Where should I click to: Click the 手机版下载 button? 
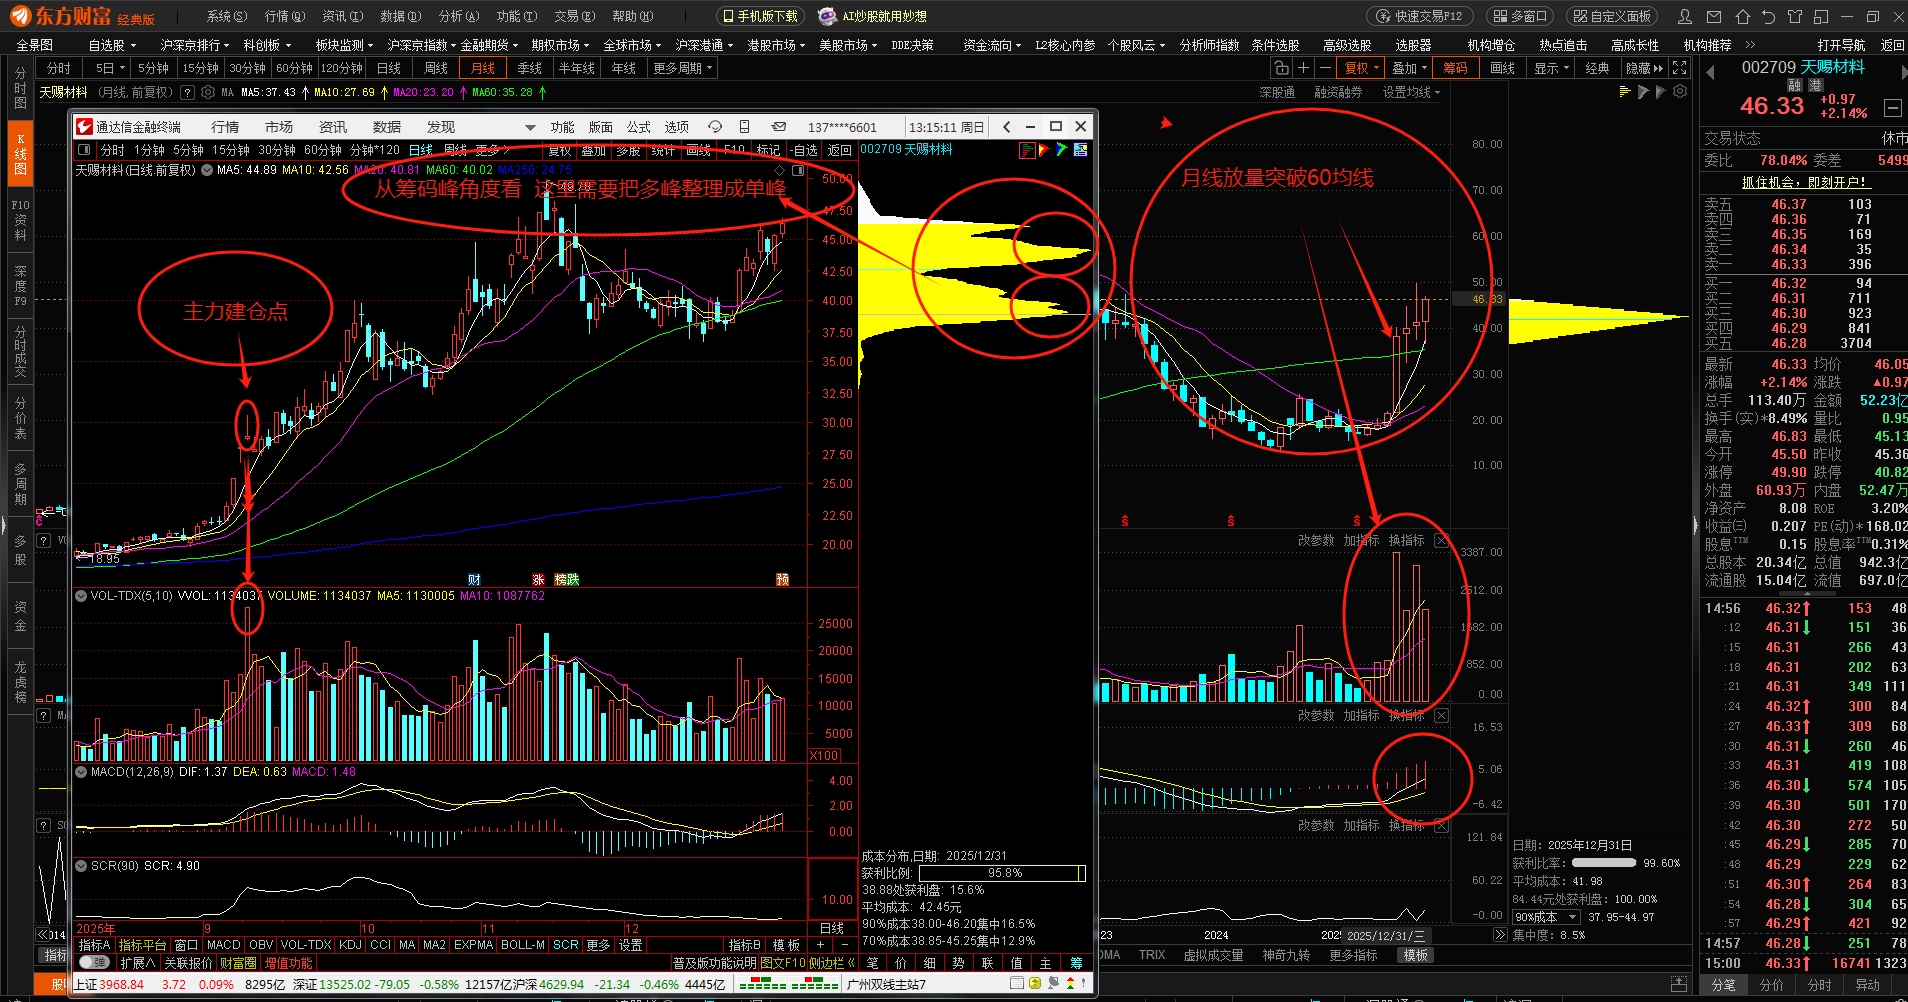pos(760,16)
